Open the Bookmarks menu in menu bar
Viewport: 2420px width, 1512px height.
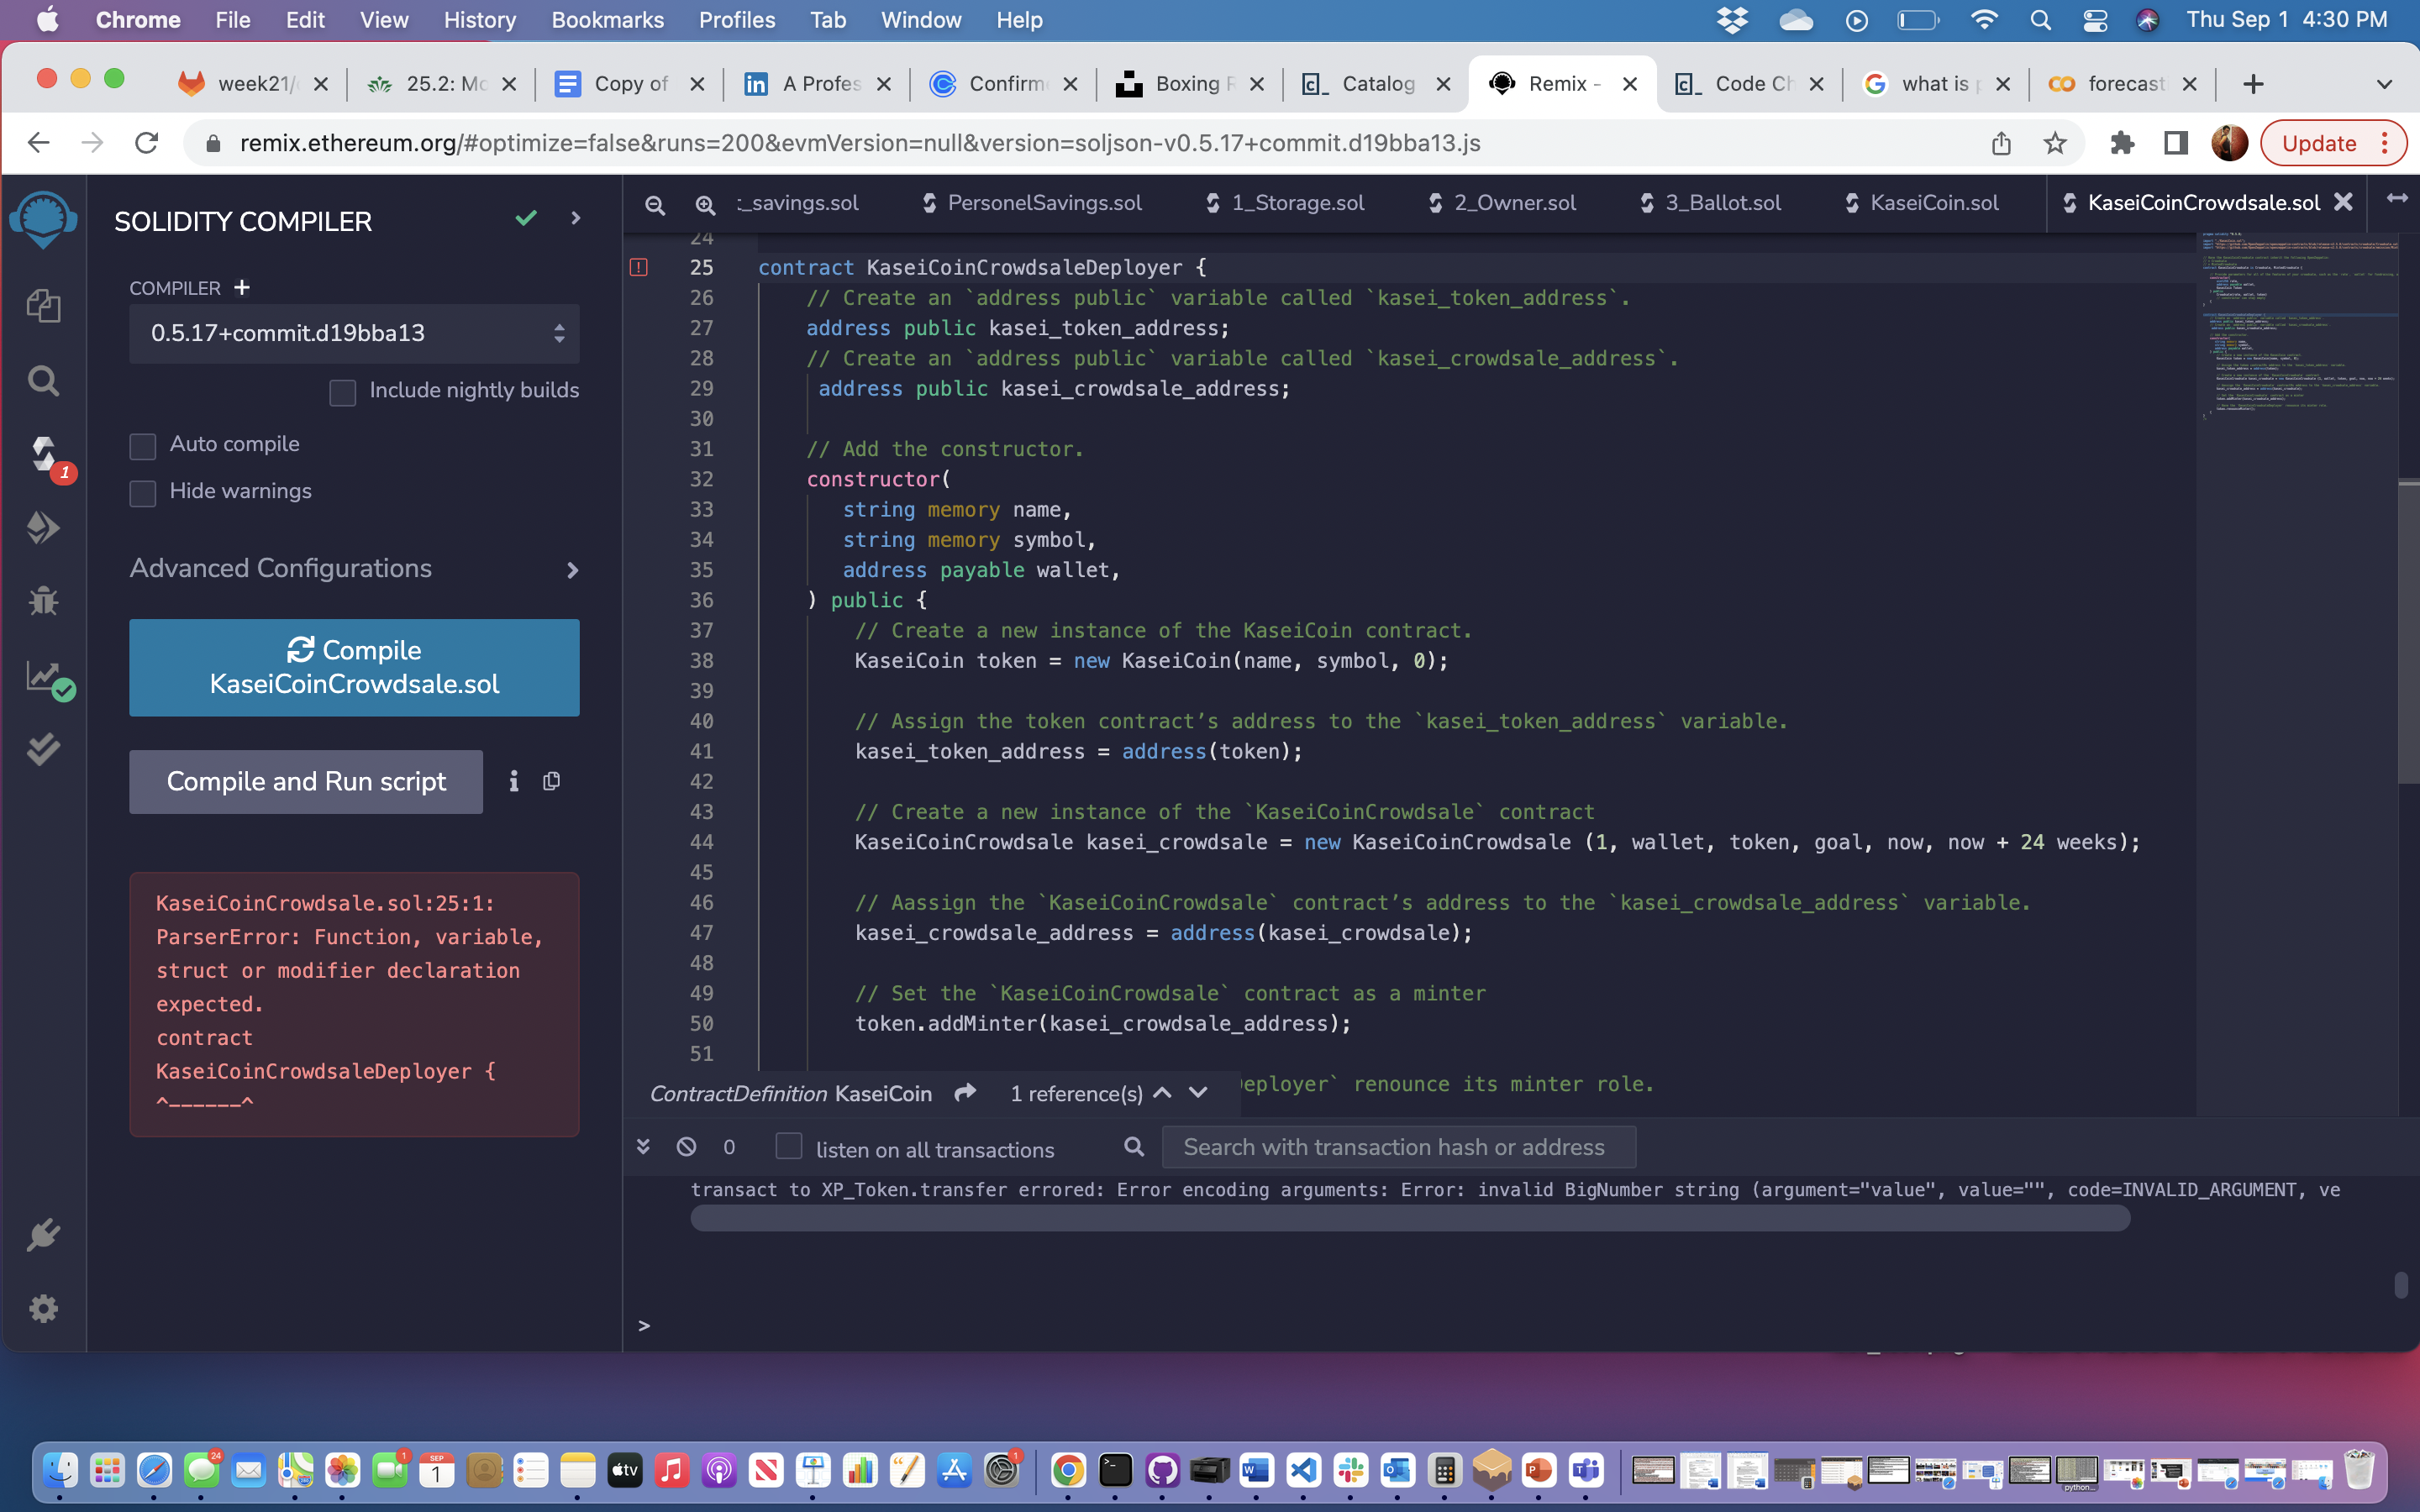click(607, 20)
